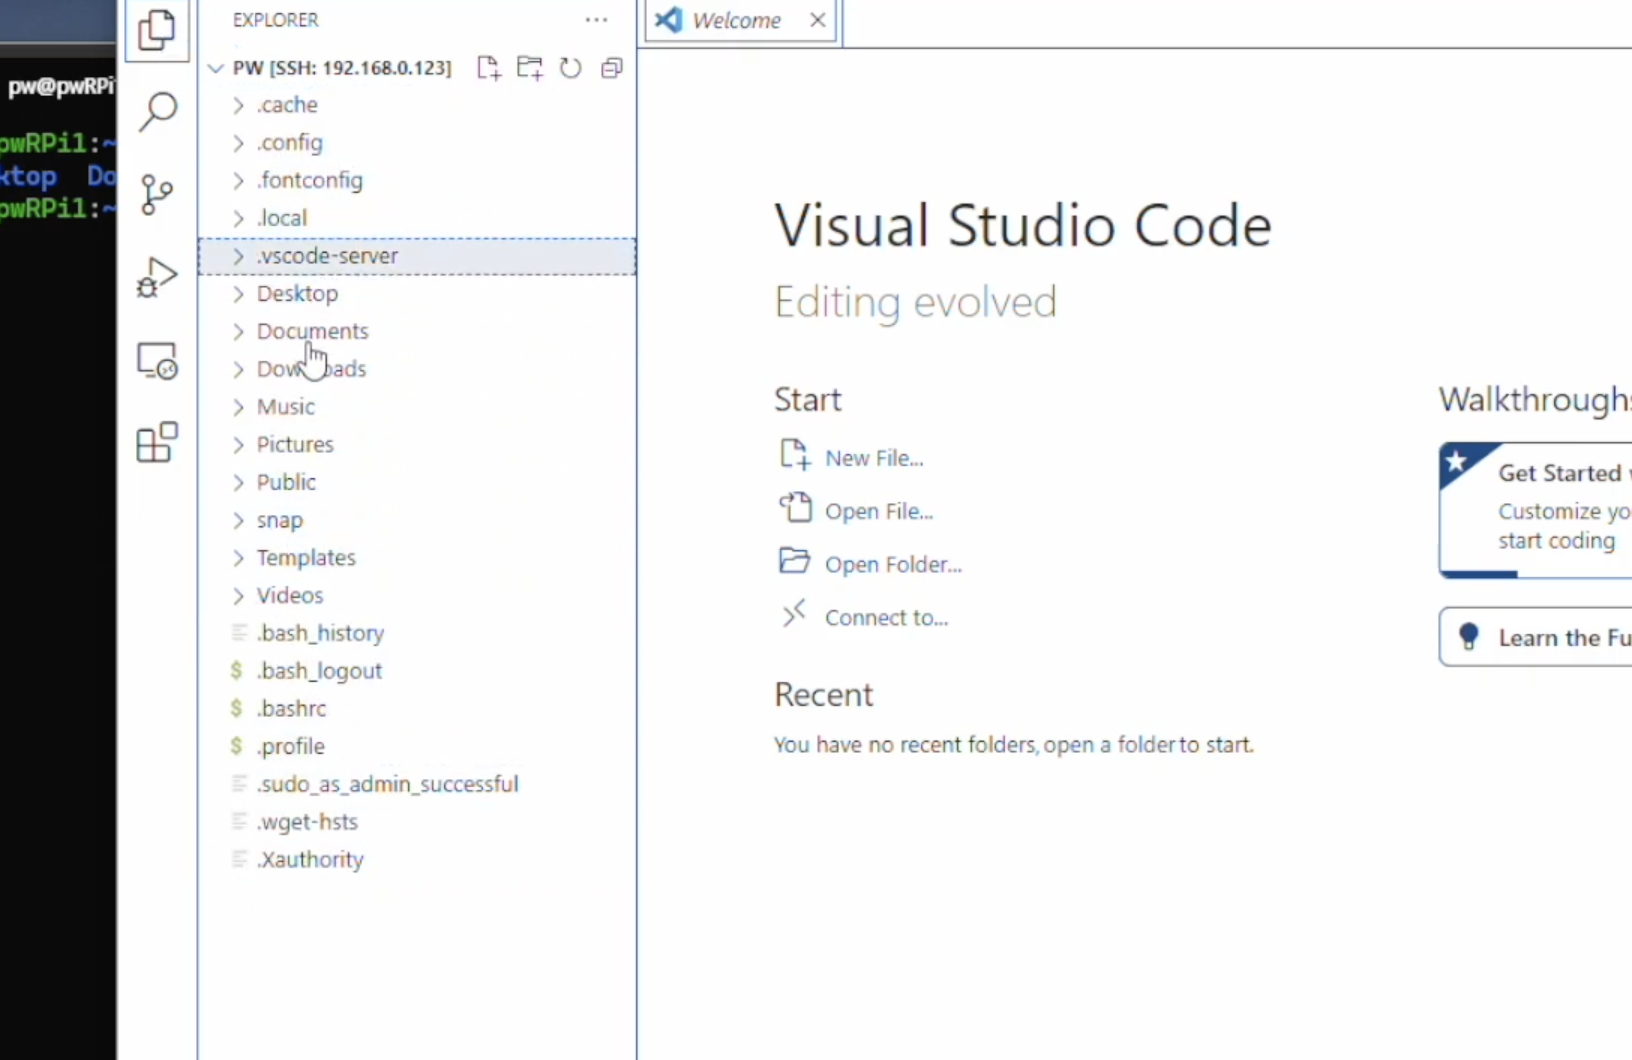The height and width of the screenshot is (1060, 1632).
Task: Open the Run and Debug view icon
Action: (x=157, y=277)
